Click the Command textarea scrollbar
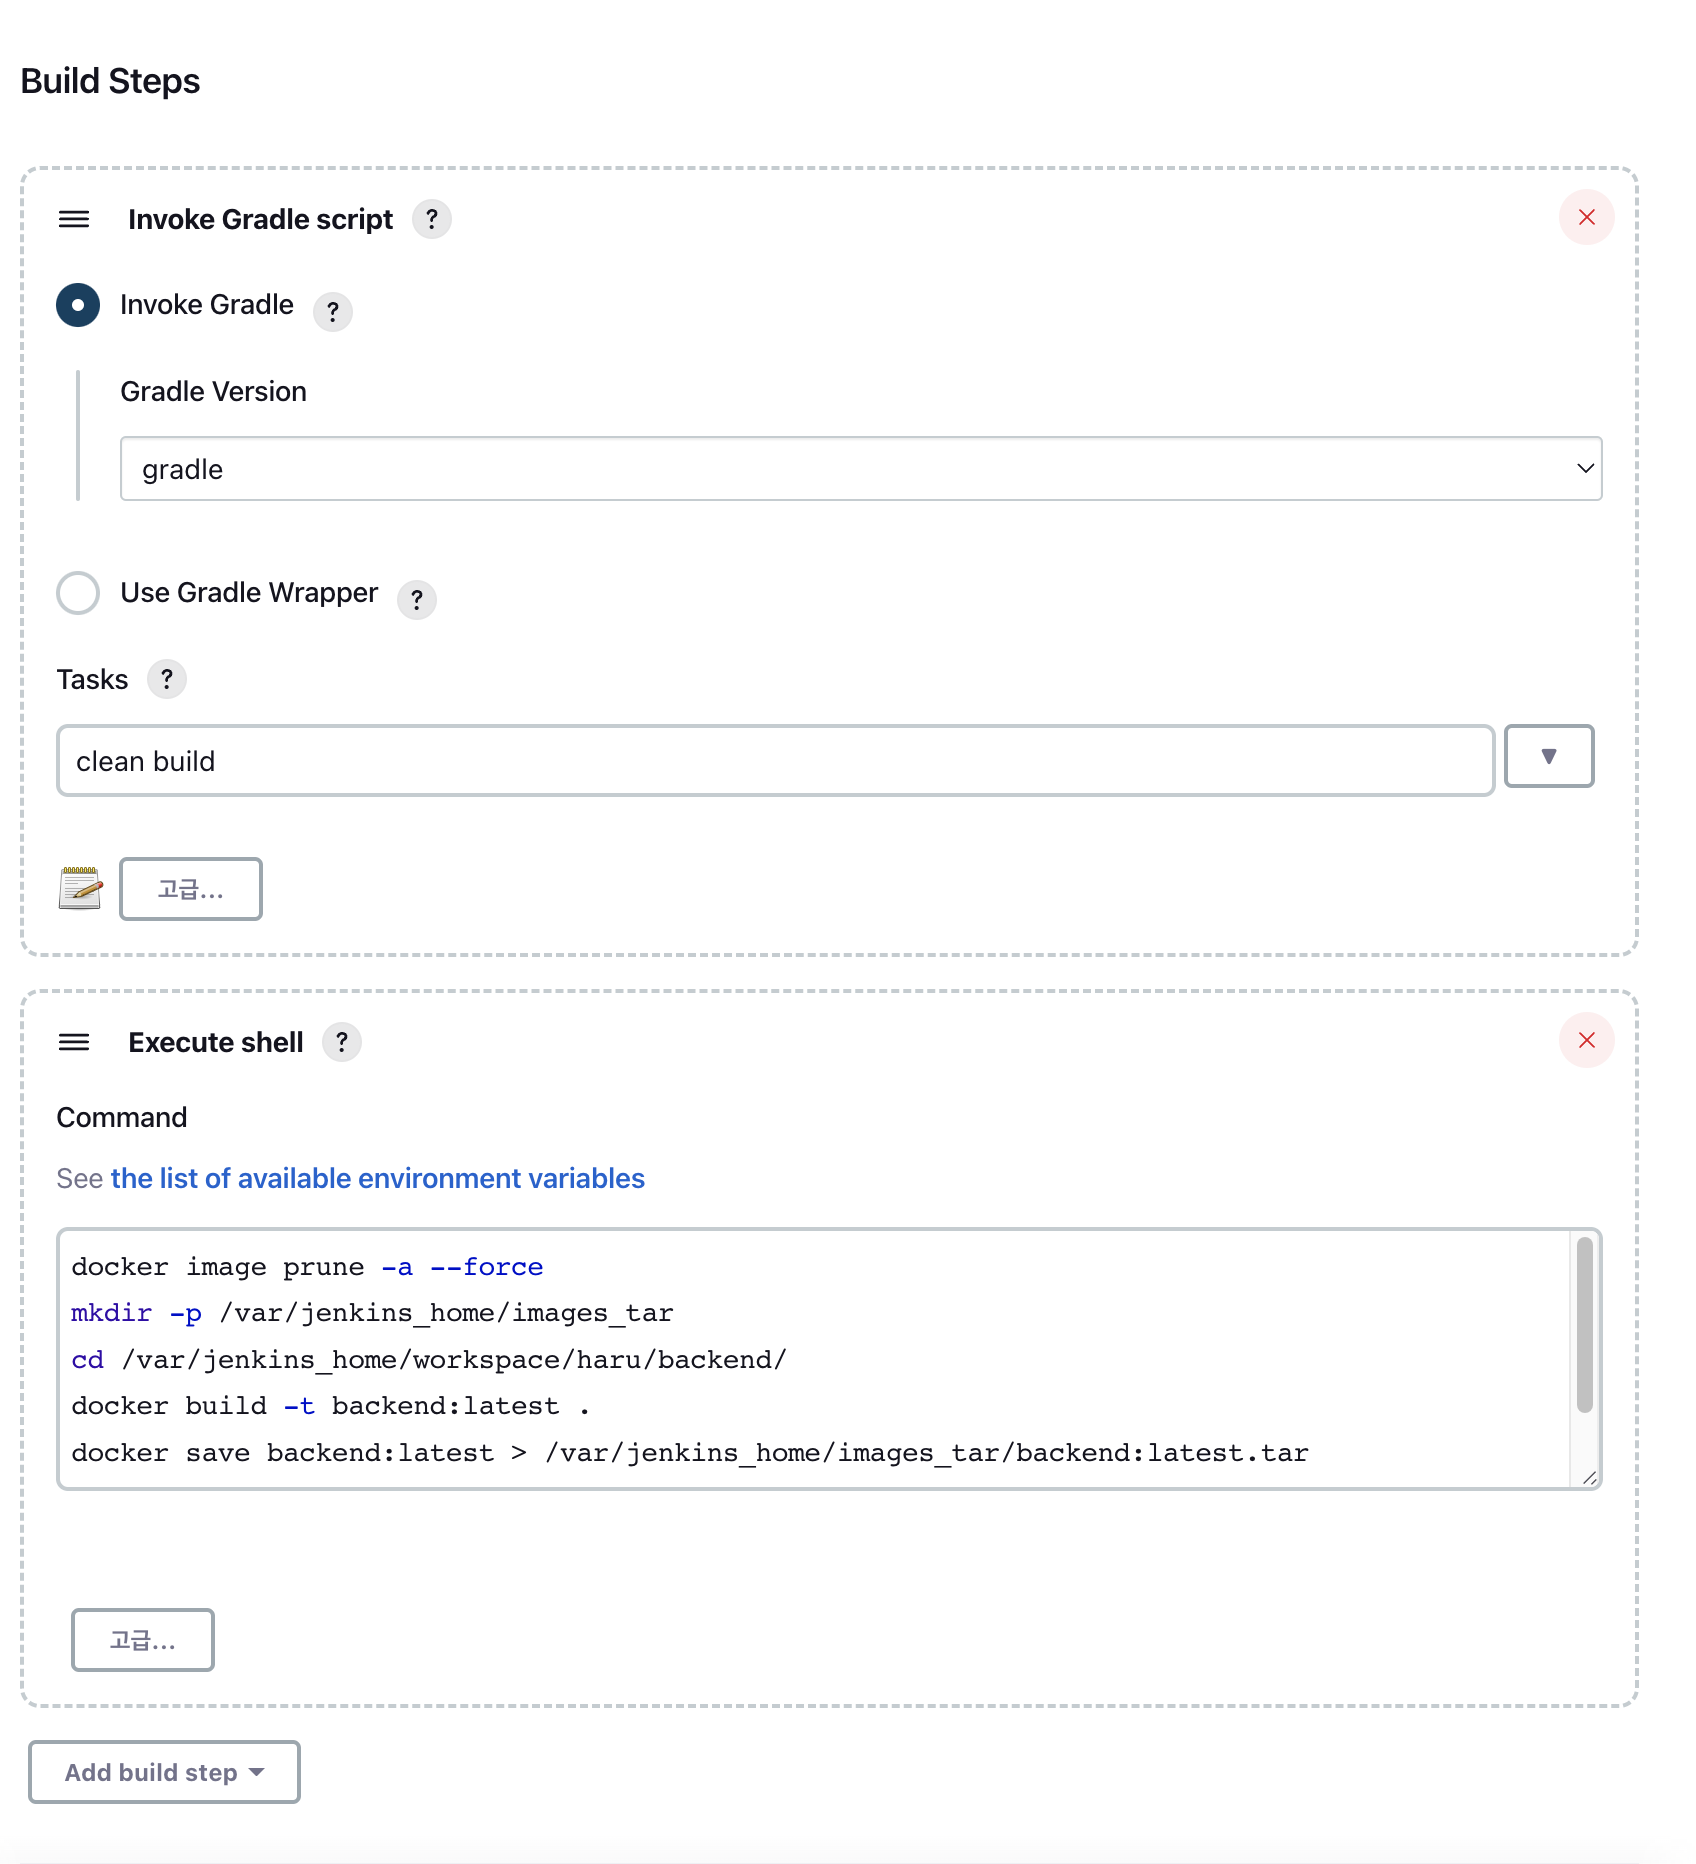The width and height of the screenshot is (1696, 1864). (x=1584, y=1324)
